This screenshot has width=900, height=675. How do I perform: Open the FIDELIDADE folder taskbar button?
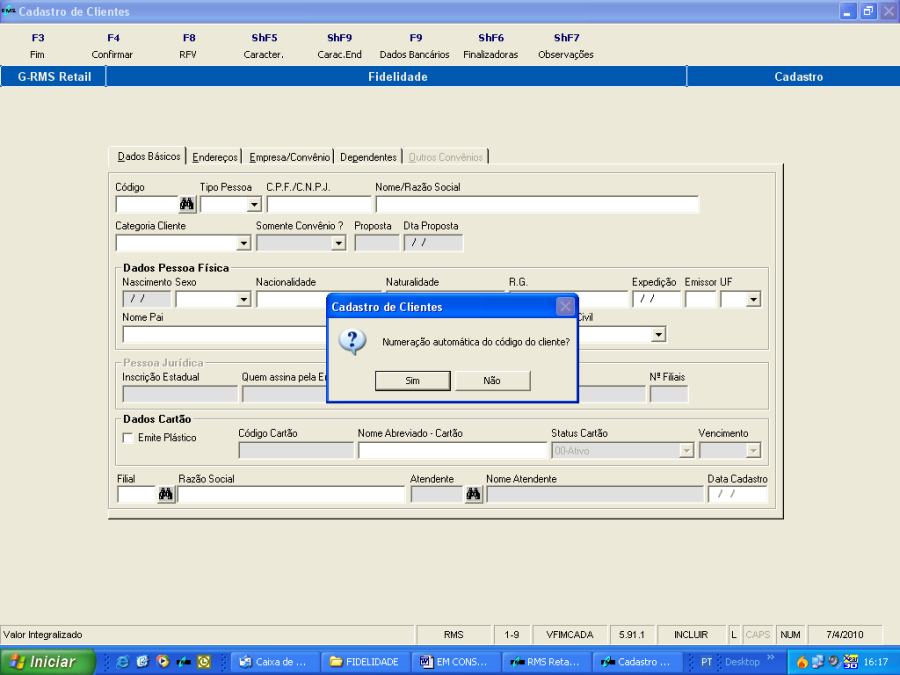(x=364, y=662)
